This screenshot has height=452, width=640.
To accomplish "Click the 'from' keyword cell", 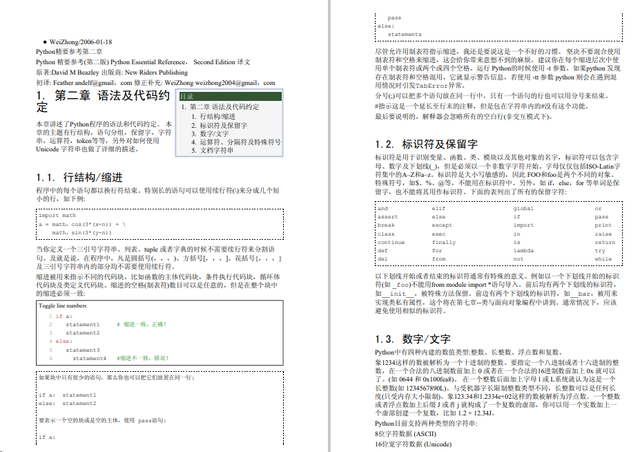I will click(438, 259).
